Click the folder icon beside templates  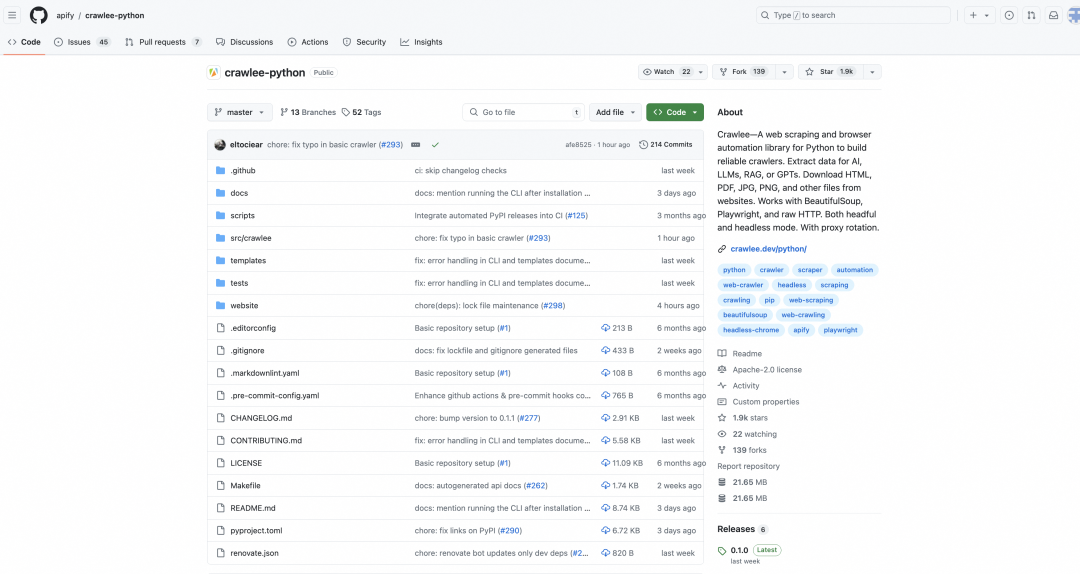point(220,260)
